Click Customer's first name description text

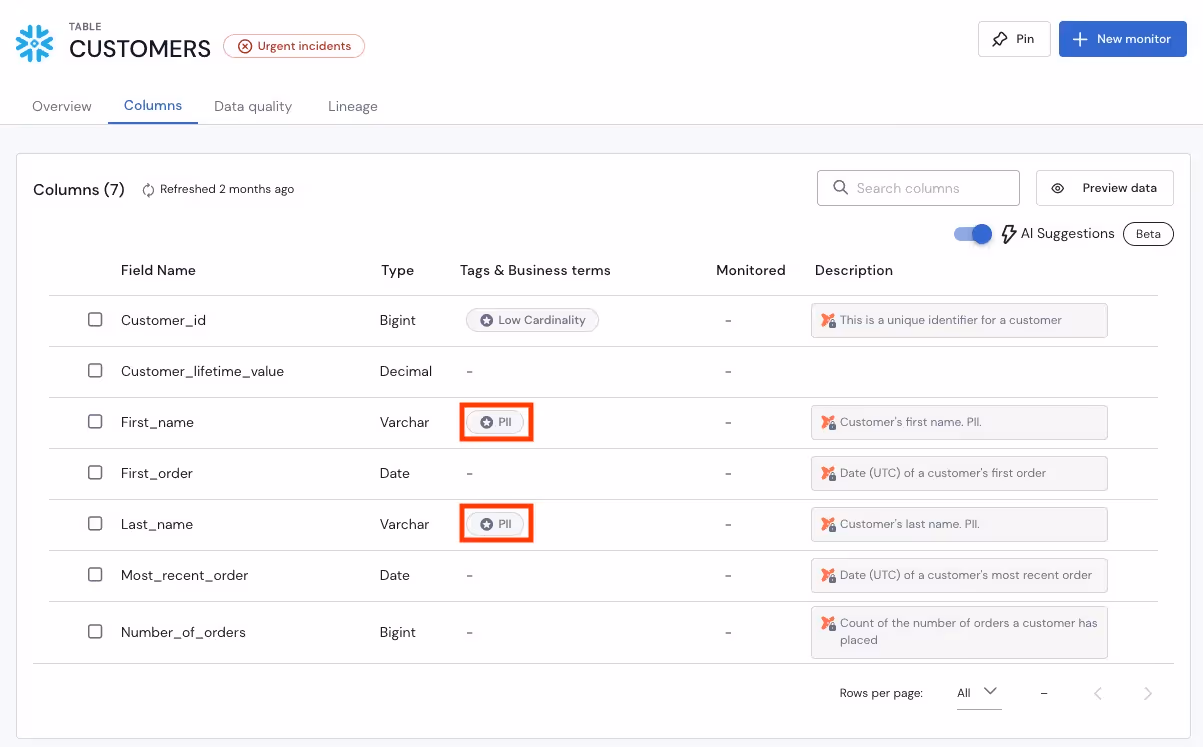point(910,422)
